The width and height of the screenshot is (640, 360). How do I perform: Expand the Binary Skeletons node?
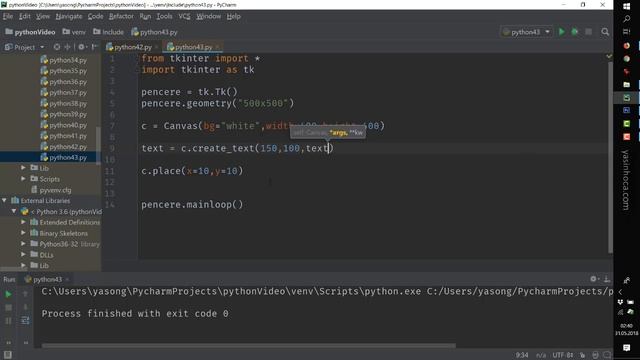coord(23,233)
